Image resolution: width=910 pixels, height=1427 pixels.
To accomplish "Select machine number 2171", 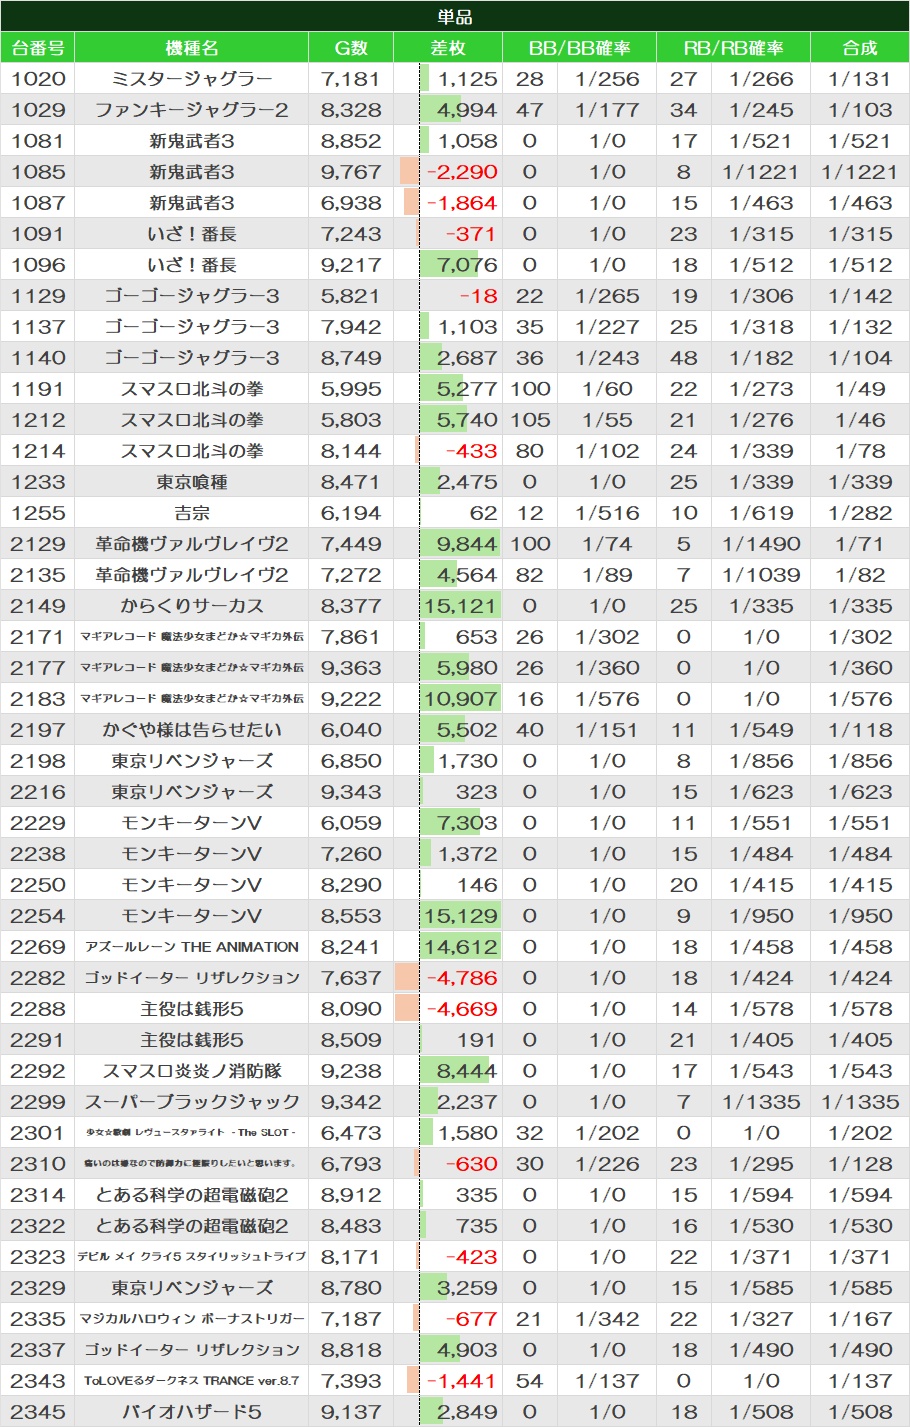I will pos(38,637).
